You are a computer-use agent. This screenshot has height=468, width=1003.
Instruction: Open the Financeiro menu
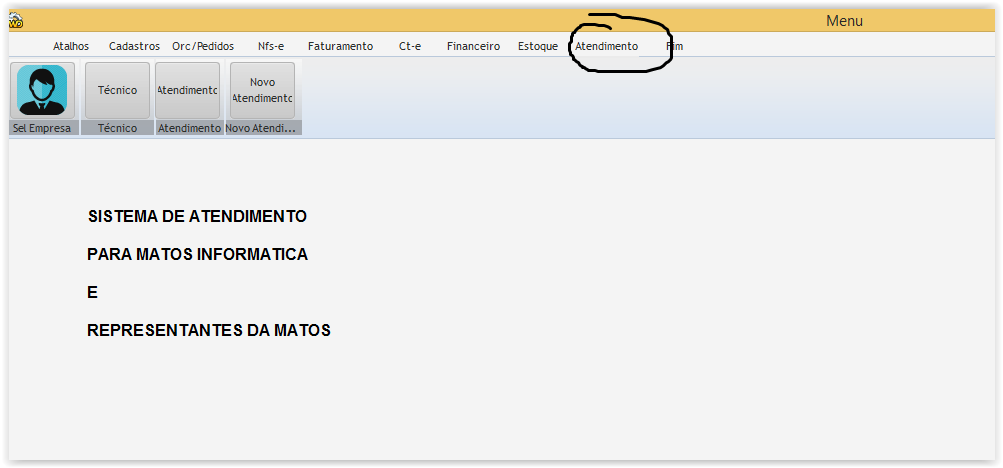(x=473, y=46)
